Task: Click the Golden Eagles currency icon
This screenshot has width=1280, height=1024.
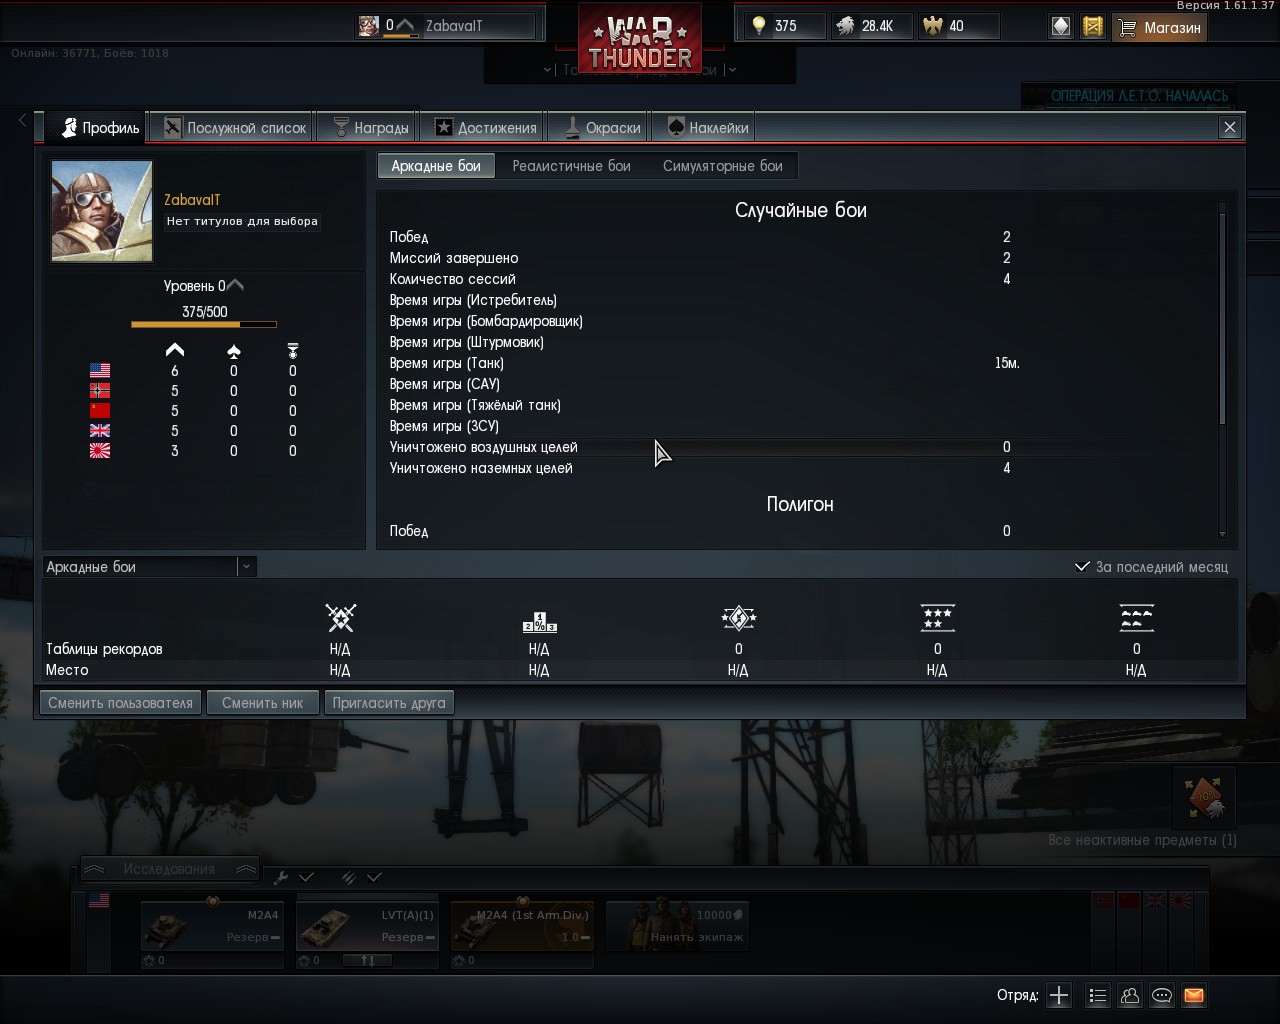Action: tap(933, 26)
